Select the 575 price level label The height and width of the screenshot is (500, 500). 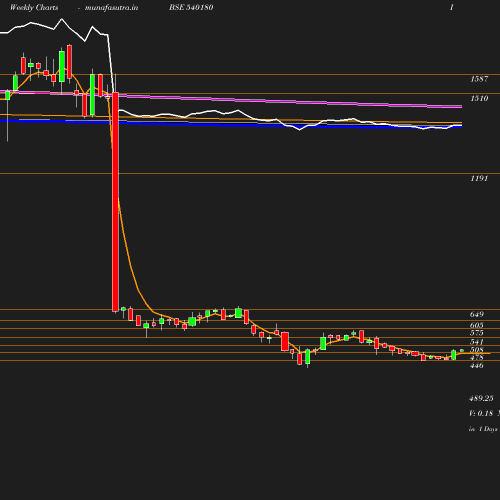pyautogui.click(x=477, y=333)
